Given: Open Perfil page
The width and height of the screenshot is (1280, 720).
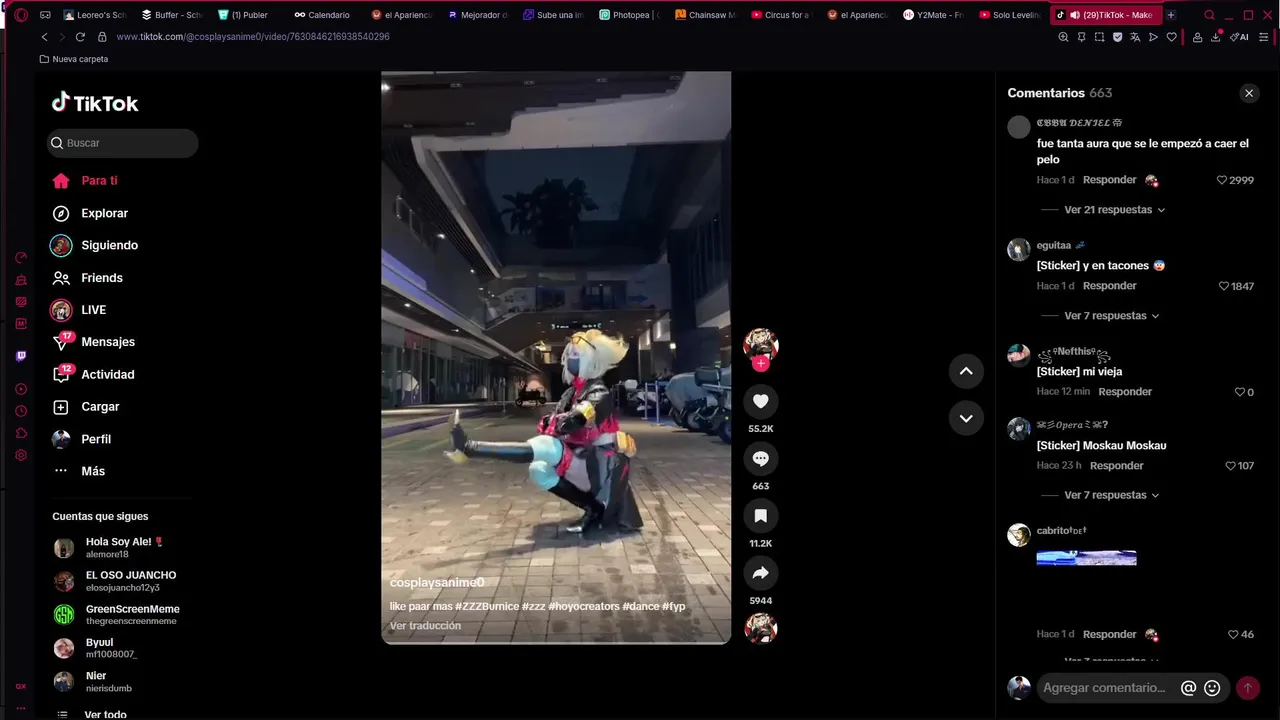Looking at the screenshot, I should click(x=96, y=439).
